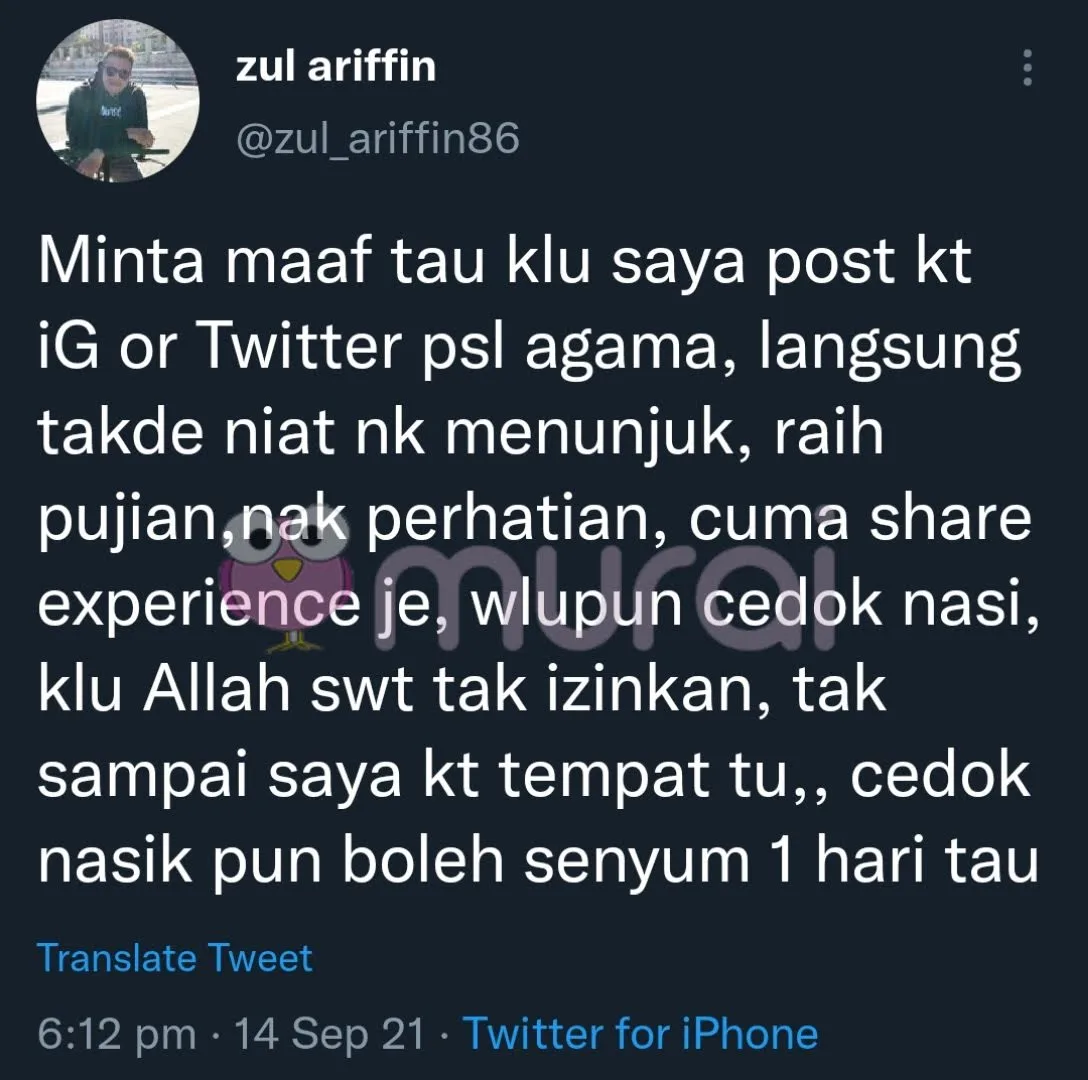Click the display name zul ariffin
This screenshot has height=1080, width=1088.
click(x=336, y=67)
